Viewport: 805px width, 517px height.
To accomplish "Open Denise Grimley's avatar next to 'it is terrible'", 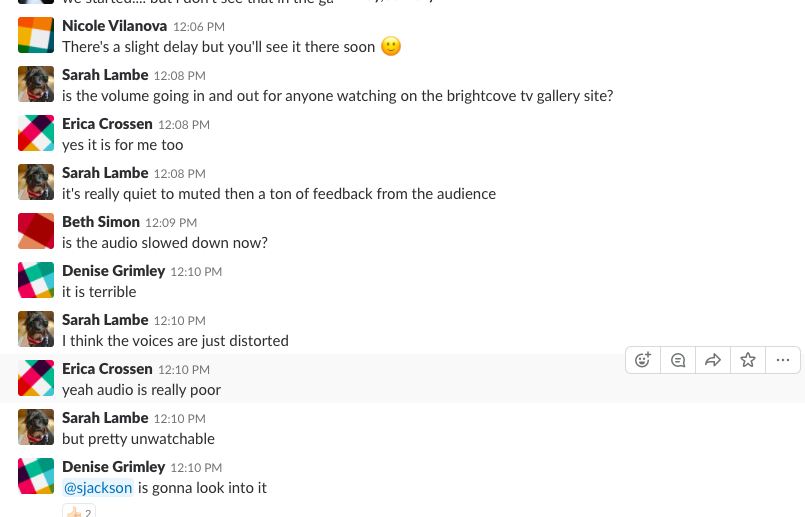I will pos(36,280).
